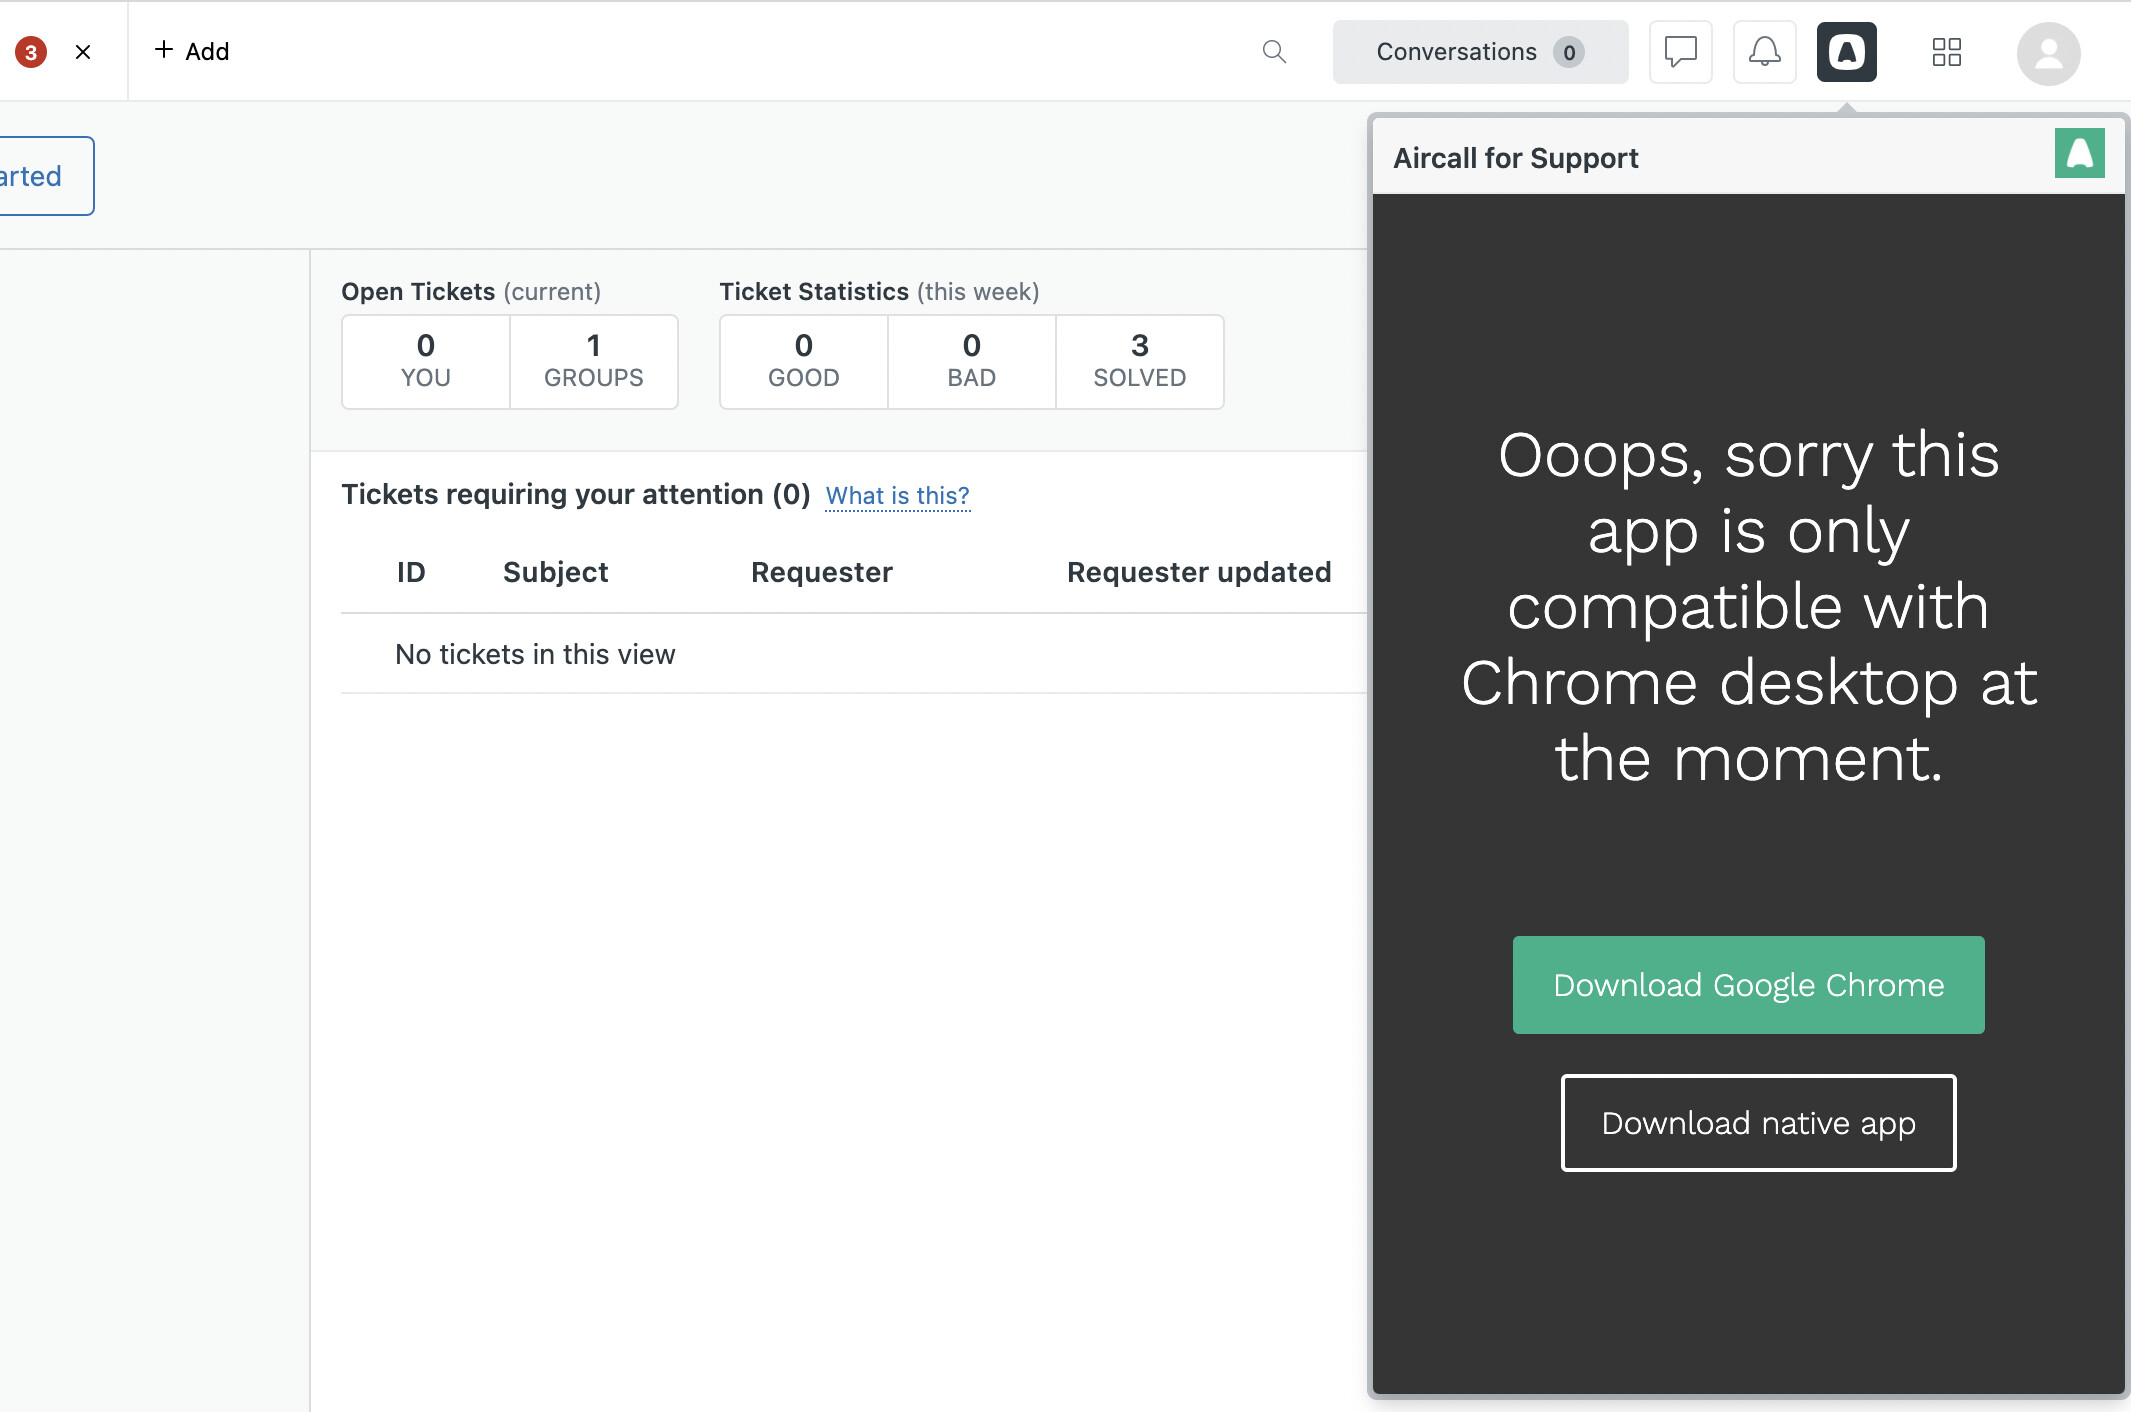
Task: Click the red badge showing 3
Action: (31, 52)
